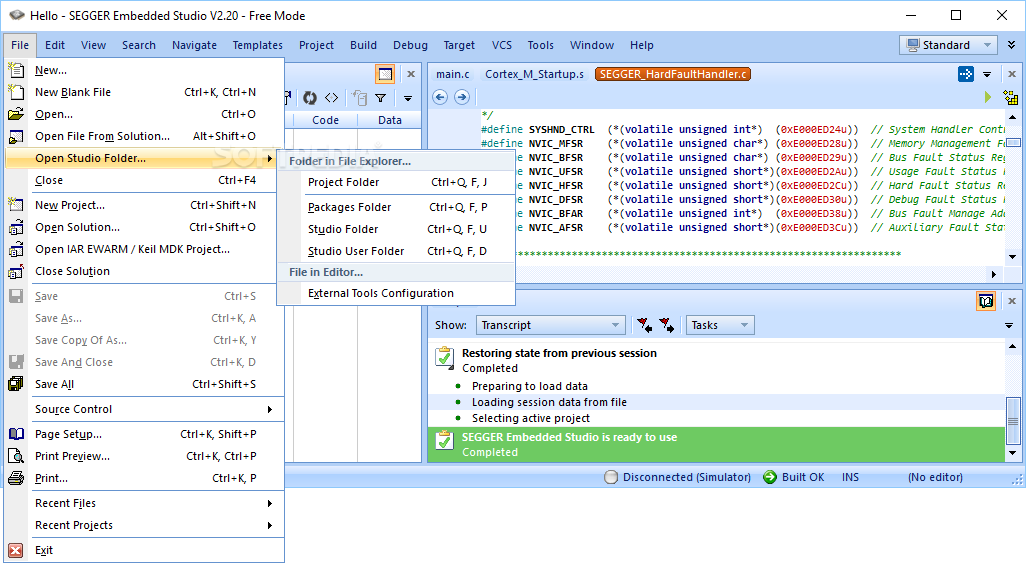This screenshot has width=1026, height=563.
Task: Open the Build menu
Action: point(363,45)
